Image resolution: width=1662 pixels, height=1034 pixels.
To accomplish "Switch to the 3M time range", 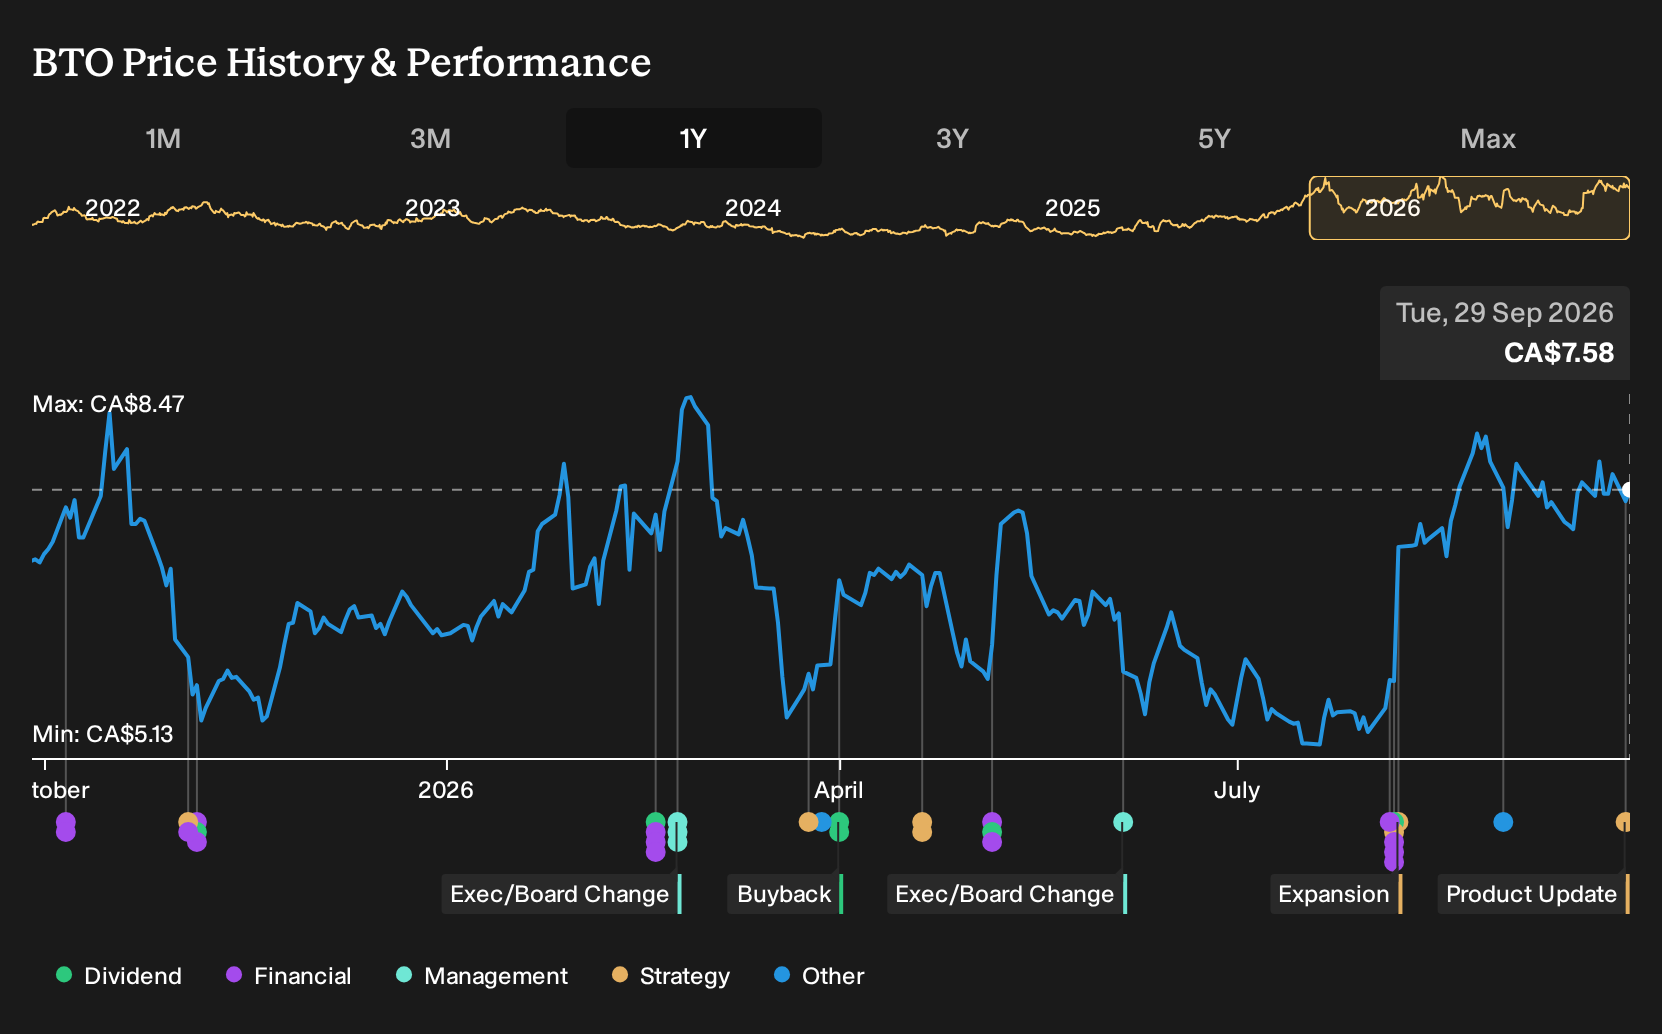I will point(430,138).
